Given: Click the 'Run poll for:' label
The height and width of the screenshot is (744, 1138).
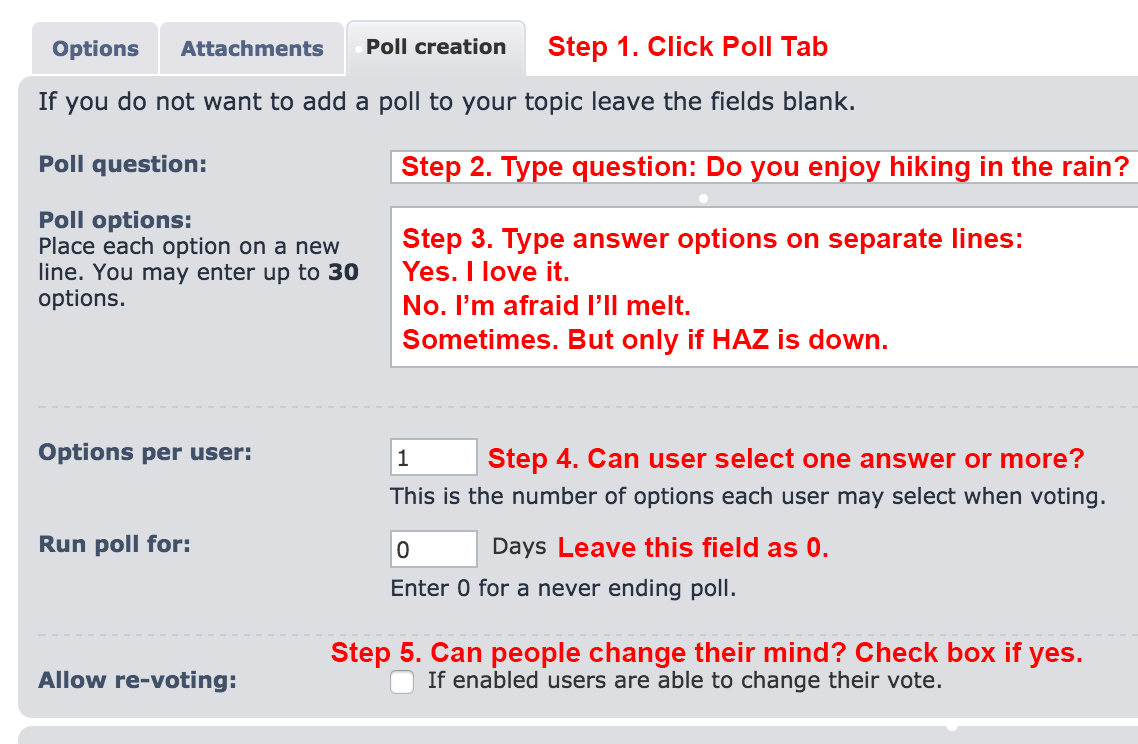Looking at the screenshot, I should point(114,545).
